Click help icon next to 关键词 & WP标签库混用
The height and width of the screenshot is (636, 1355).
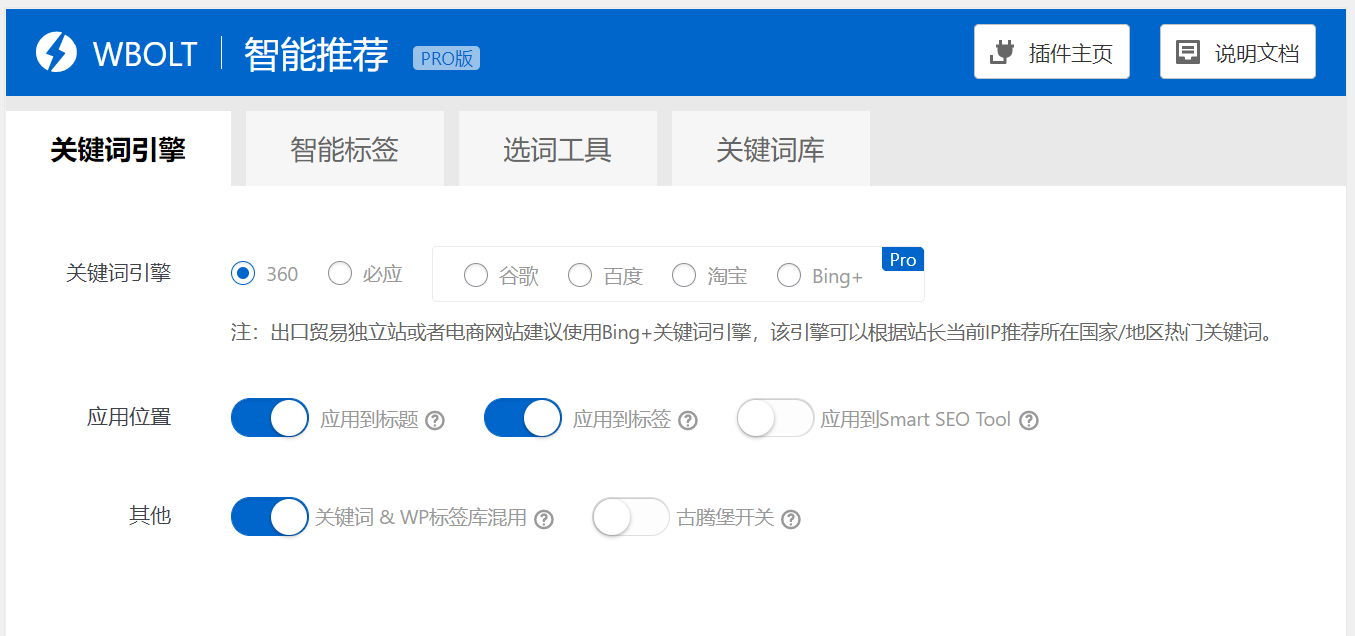pos(544,519)
